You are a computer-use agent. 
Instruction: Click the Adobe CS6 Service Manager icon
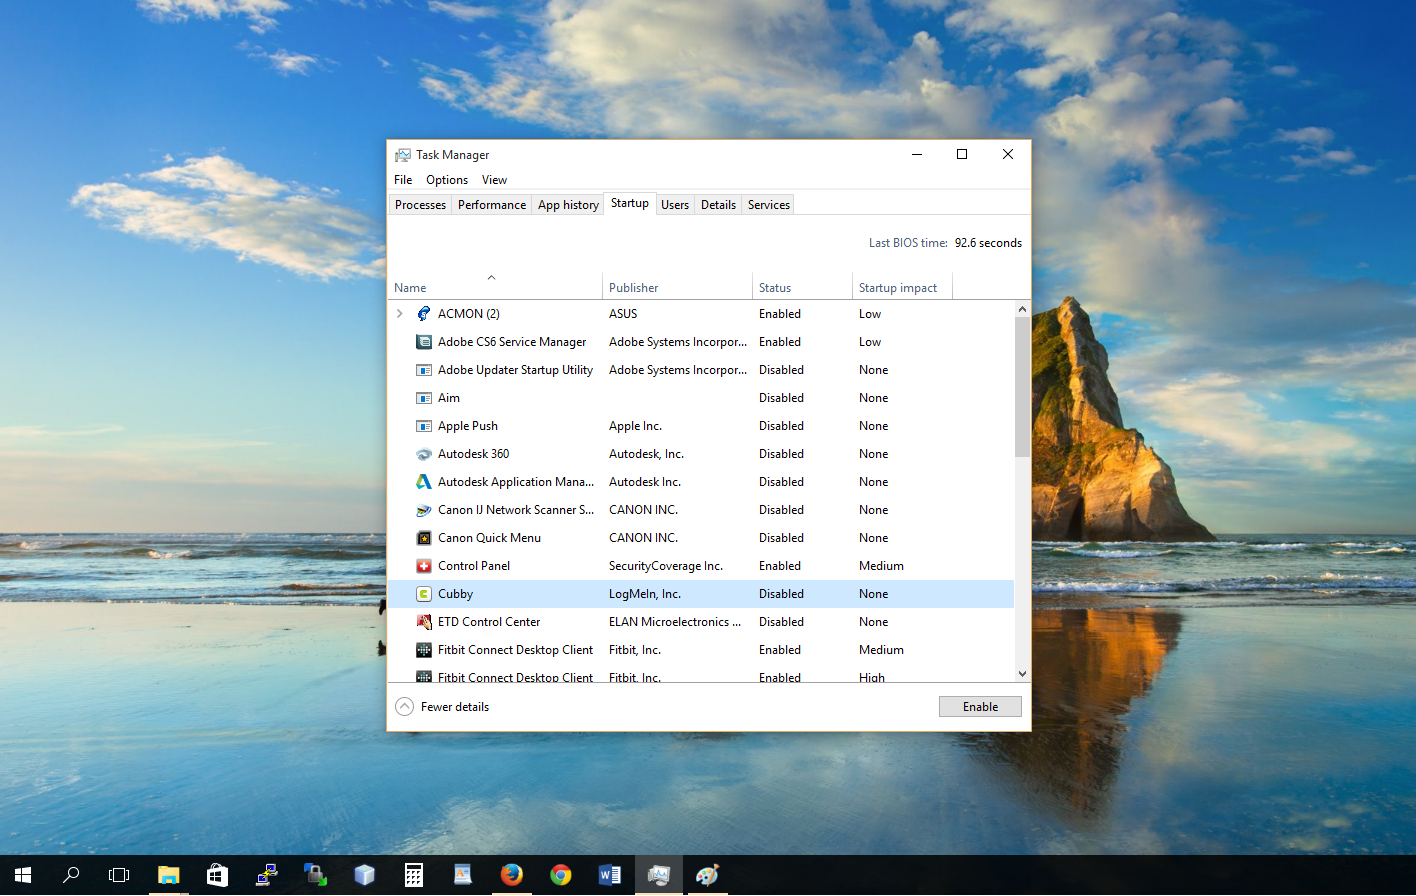click(x=423, y=341)
